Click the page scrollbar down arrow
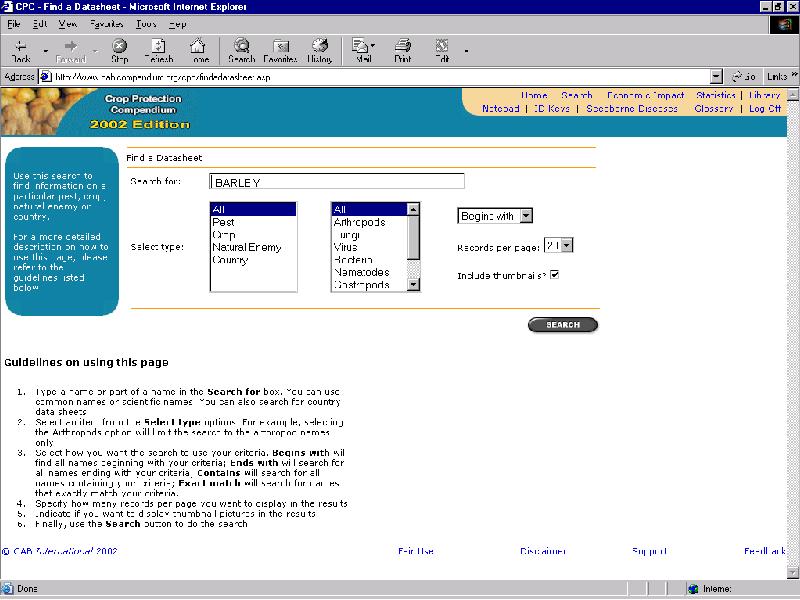 [x=793, y=573]
